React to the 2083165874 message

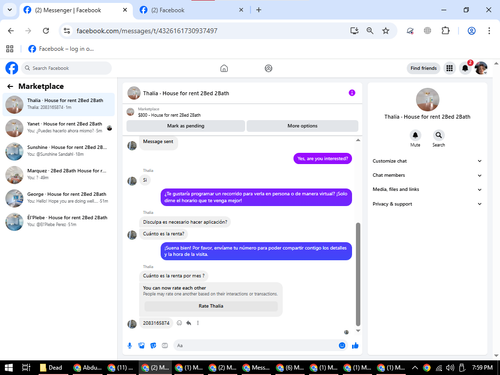tap(179, 323)
